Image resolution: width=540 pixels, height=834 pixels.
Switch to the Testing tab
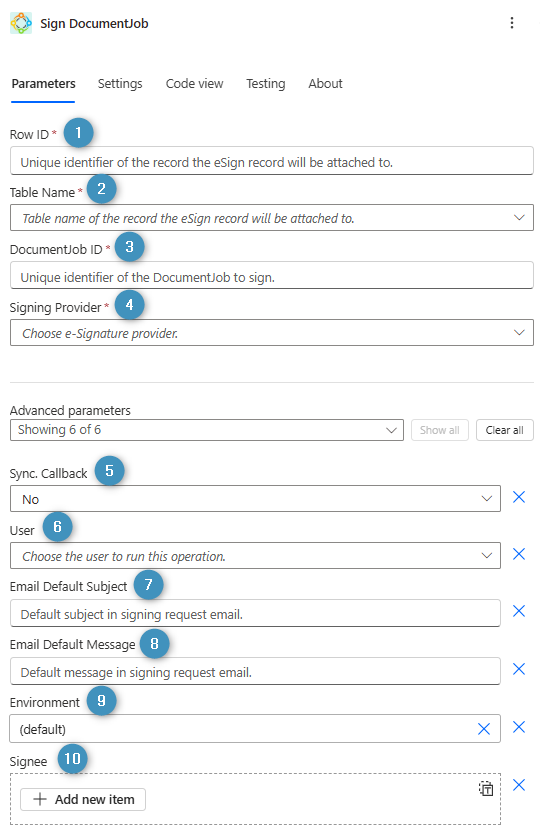[265, 84]
